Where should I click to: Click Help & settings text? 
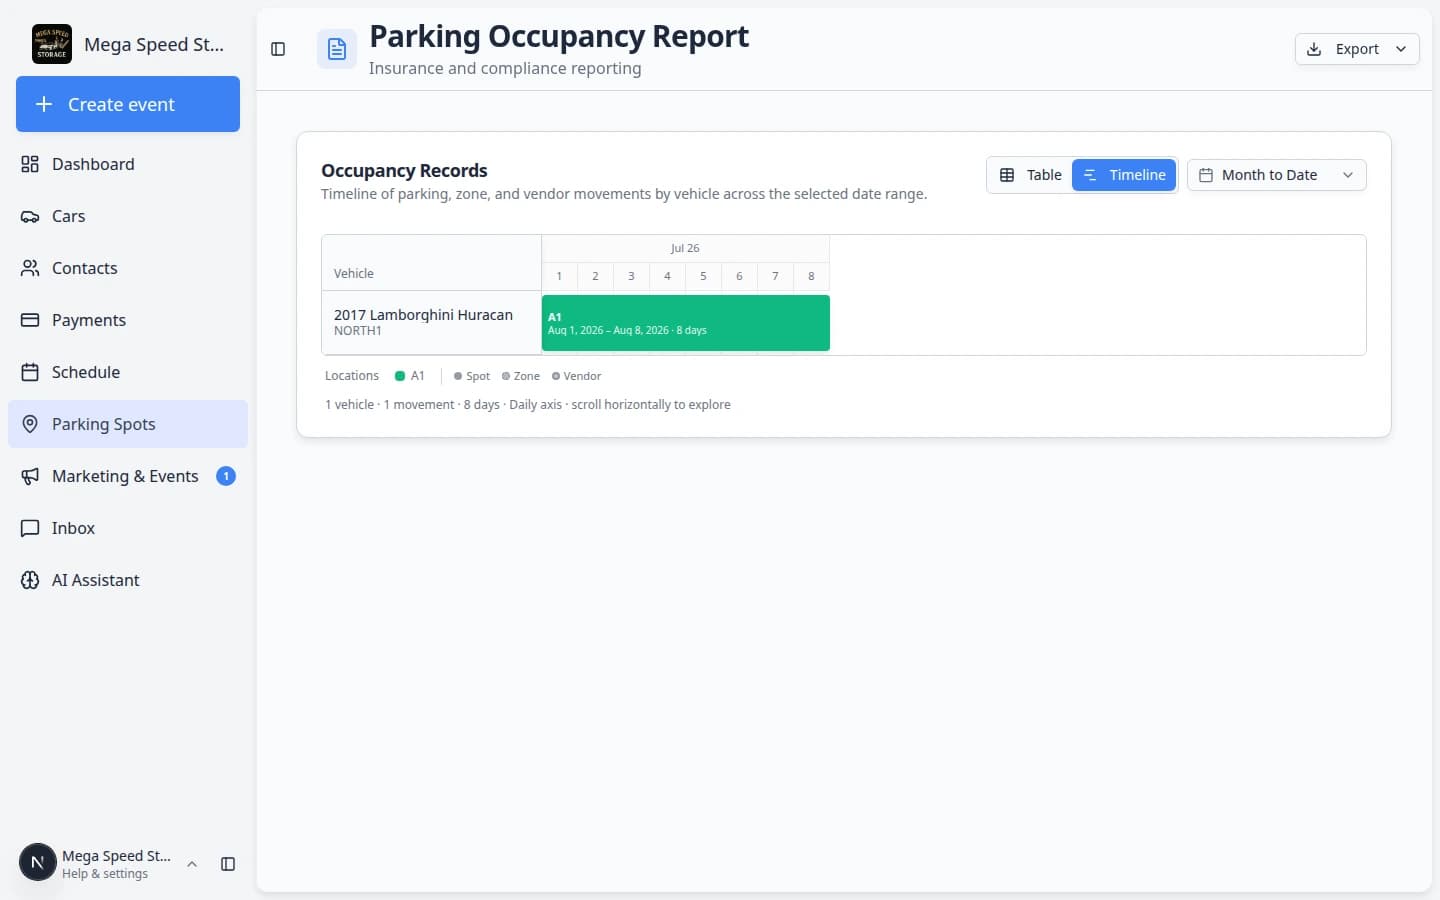(x=105, y=873)
